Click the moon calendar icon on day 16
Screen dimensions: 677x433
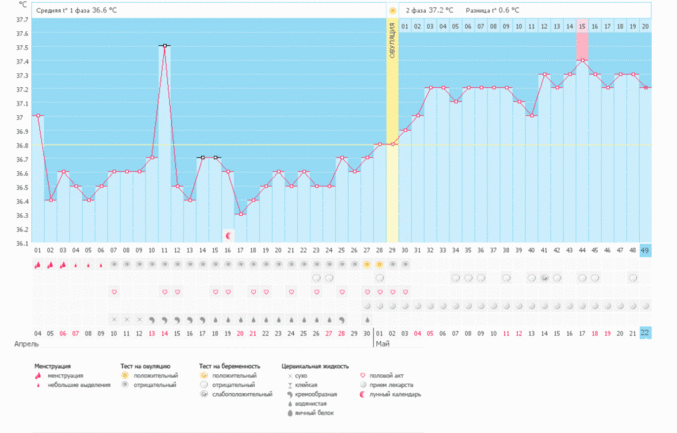(x=228, y=236)
